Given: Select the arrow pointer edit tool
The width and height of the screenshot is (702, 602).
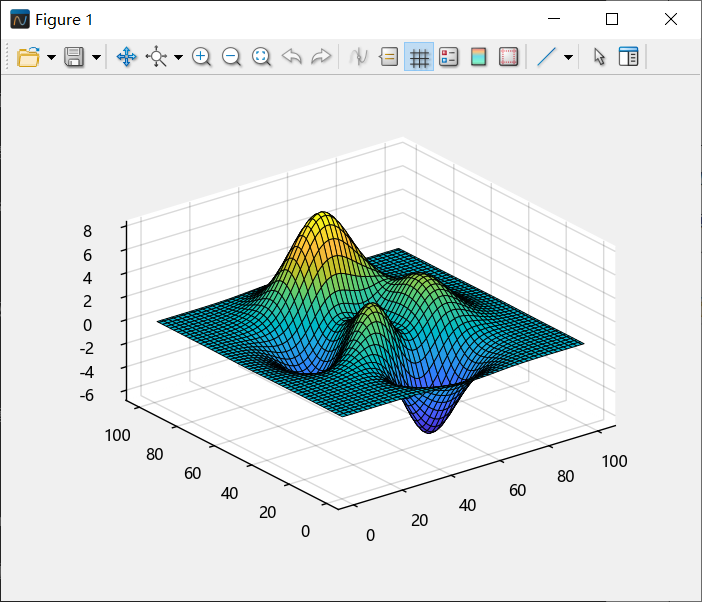Looking at the screenshot, I should tap(599, 57).
